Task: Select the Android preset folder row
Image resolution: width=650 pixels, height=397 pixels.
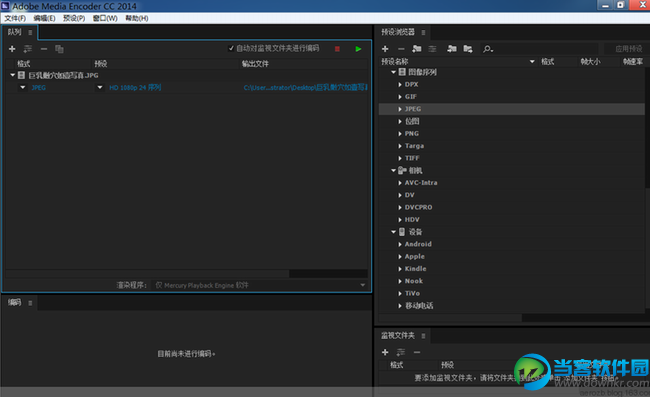Action: point(512,244)
